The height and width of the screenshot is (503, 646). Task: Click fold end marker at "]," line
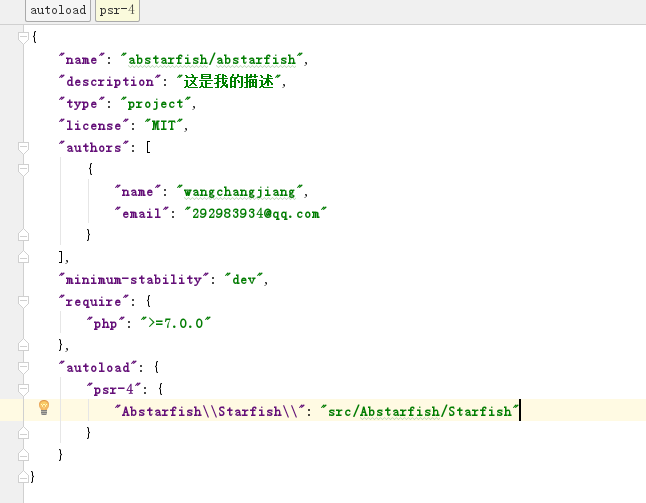coord(23,257)
